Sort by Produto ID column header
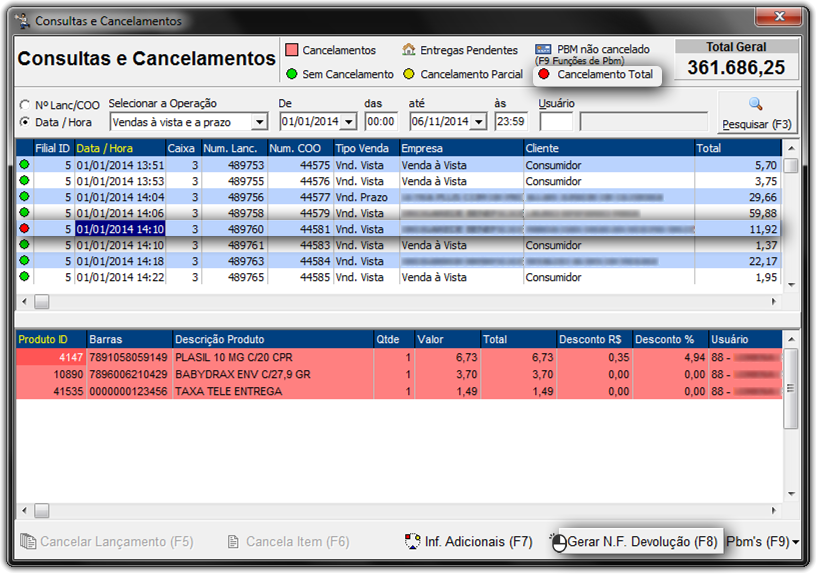 (51, 339)
